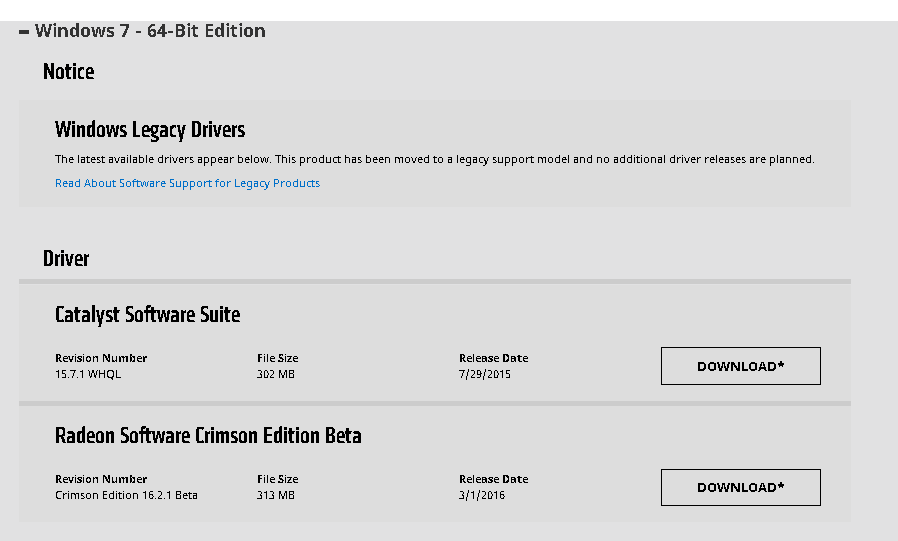Screen dimensions: 898x541
Task: Click the 7/29/2015 release date
Action: (x=485, y=375)
